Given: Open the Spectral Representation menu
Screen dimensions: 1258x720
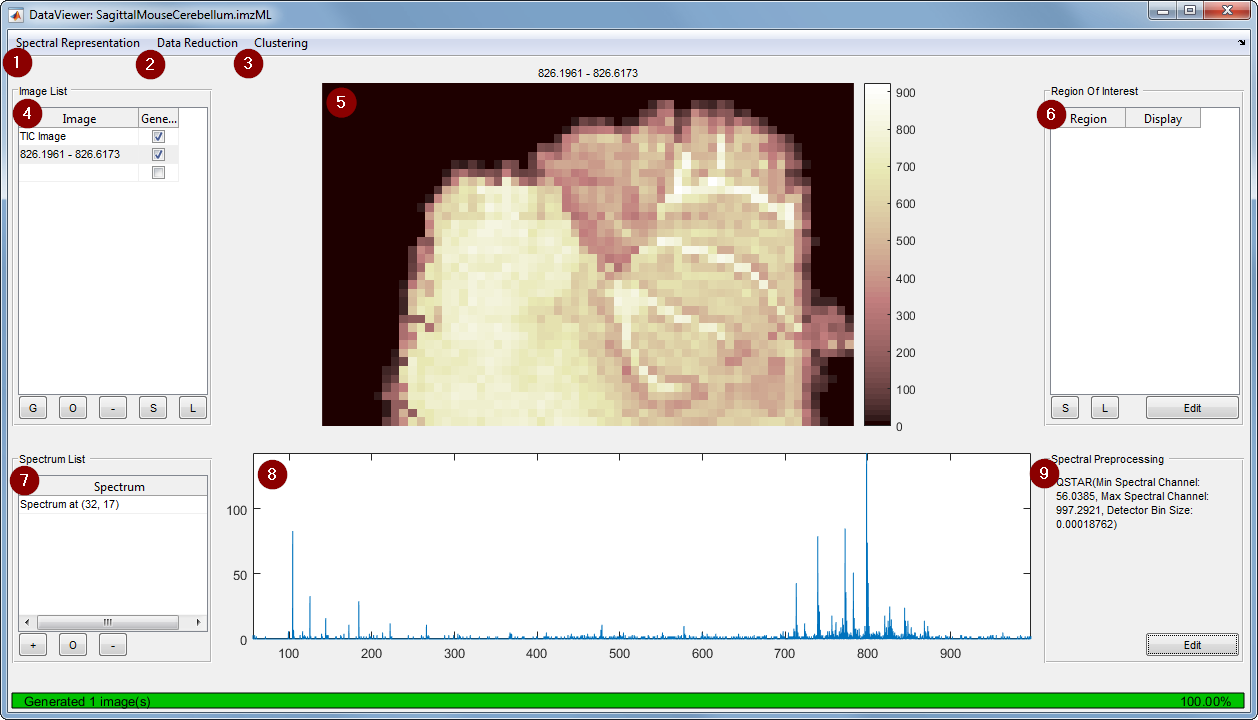Looking at the screenshot, I should click(x=77, y=43).
